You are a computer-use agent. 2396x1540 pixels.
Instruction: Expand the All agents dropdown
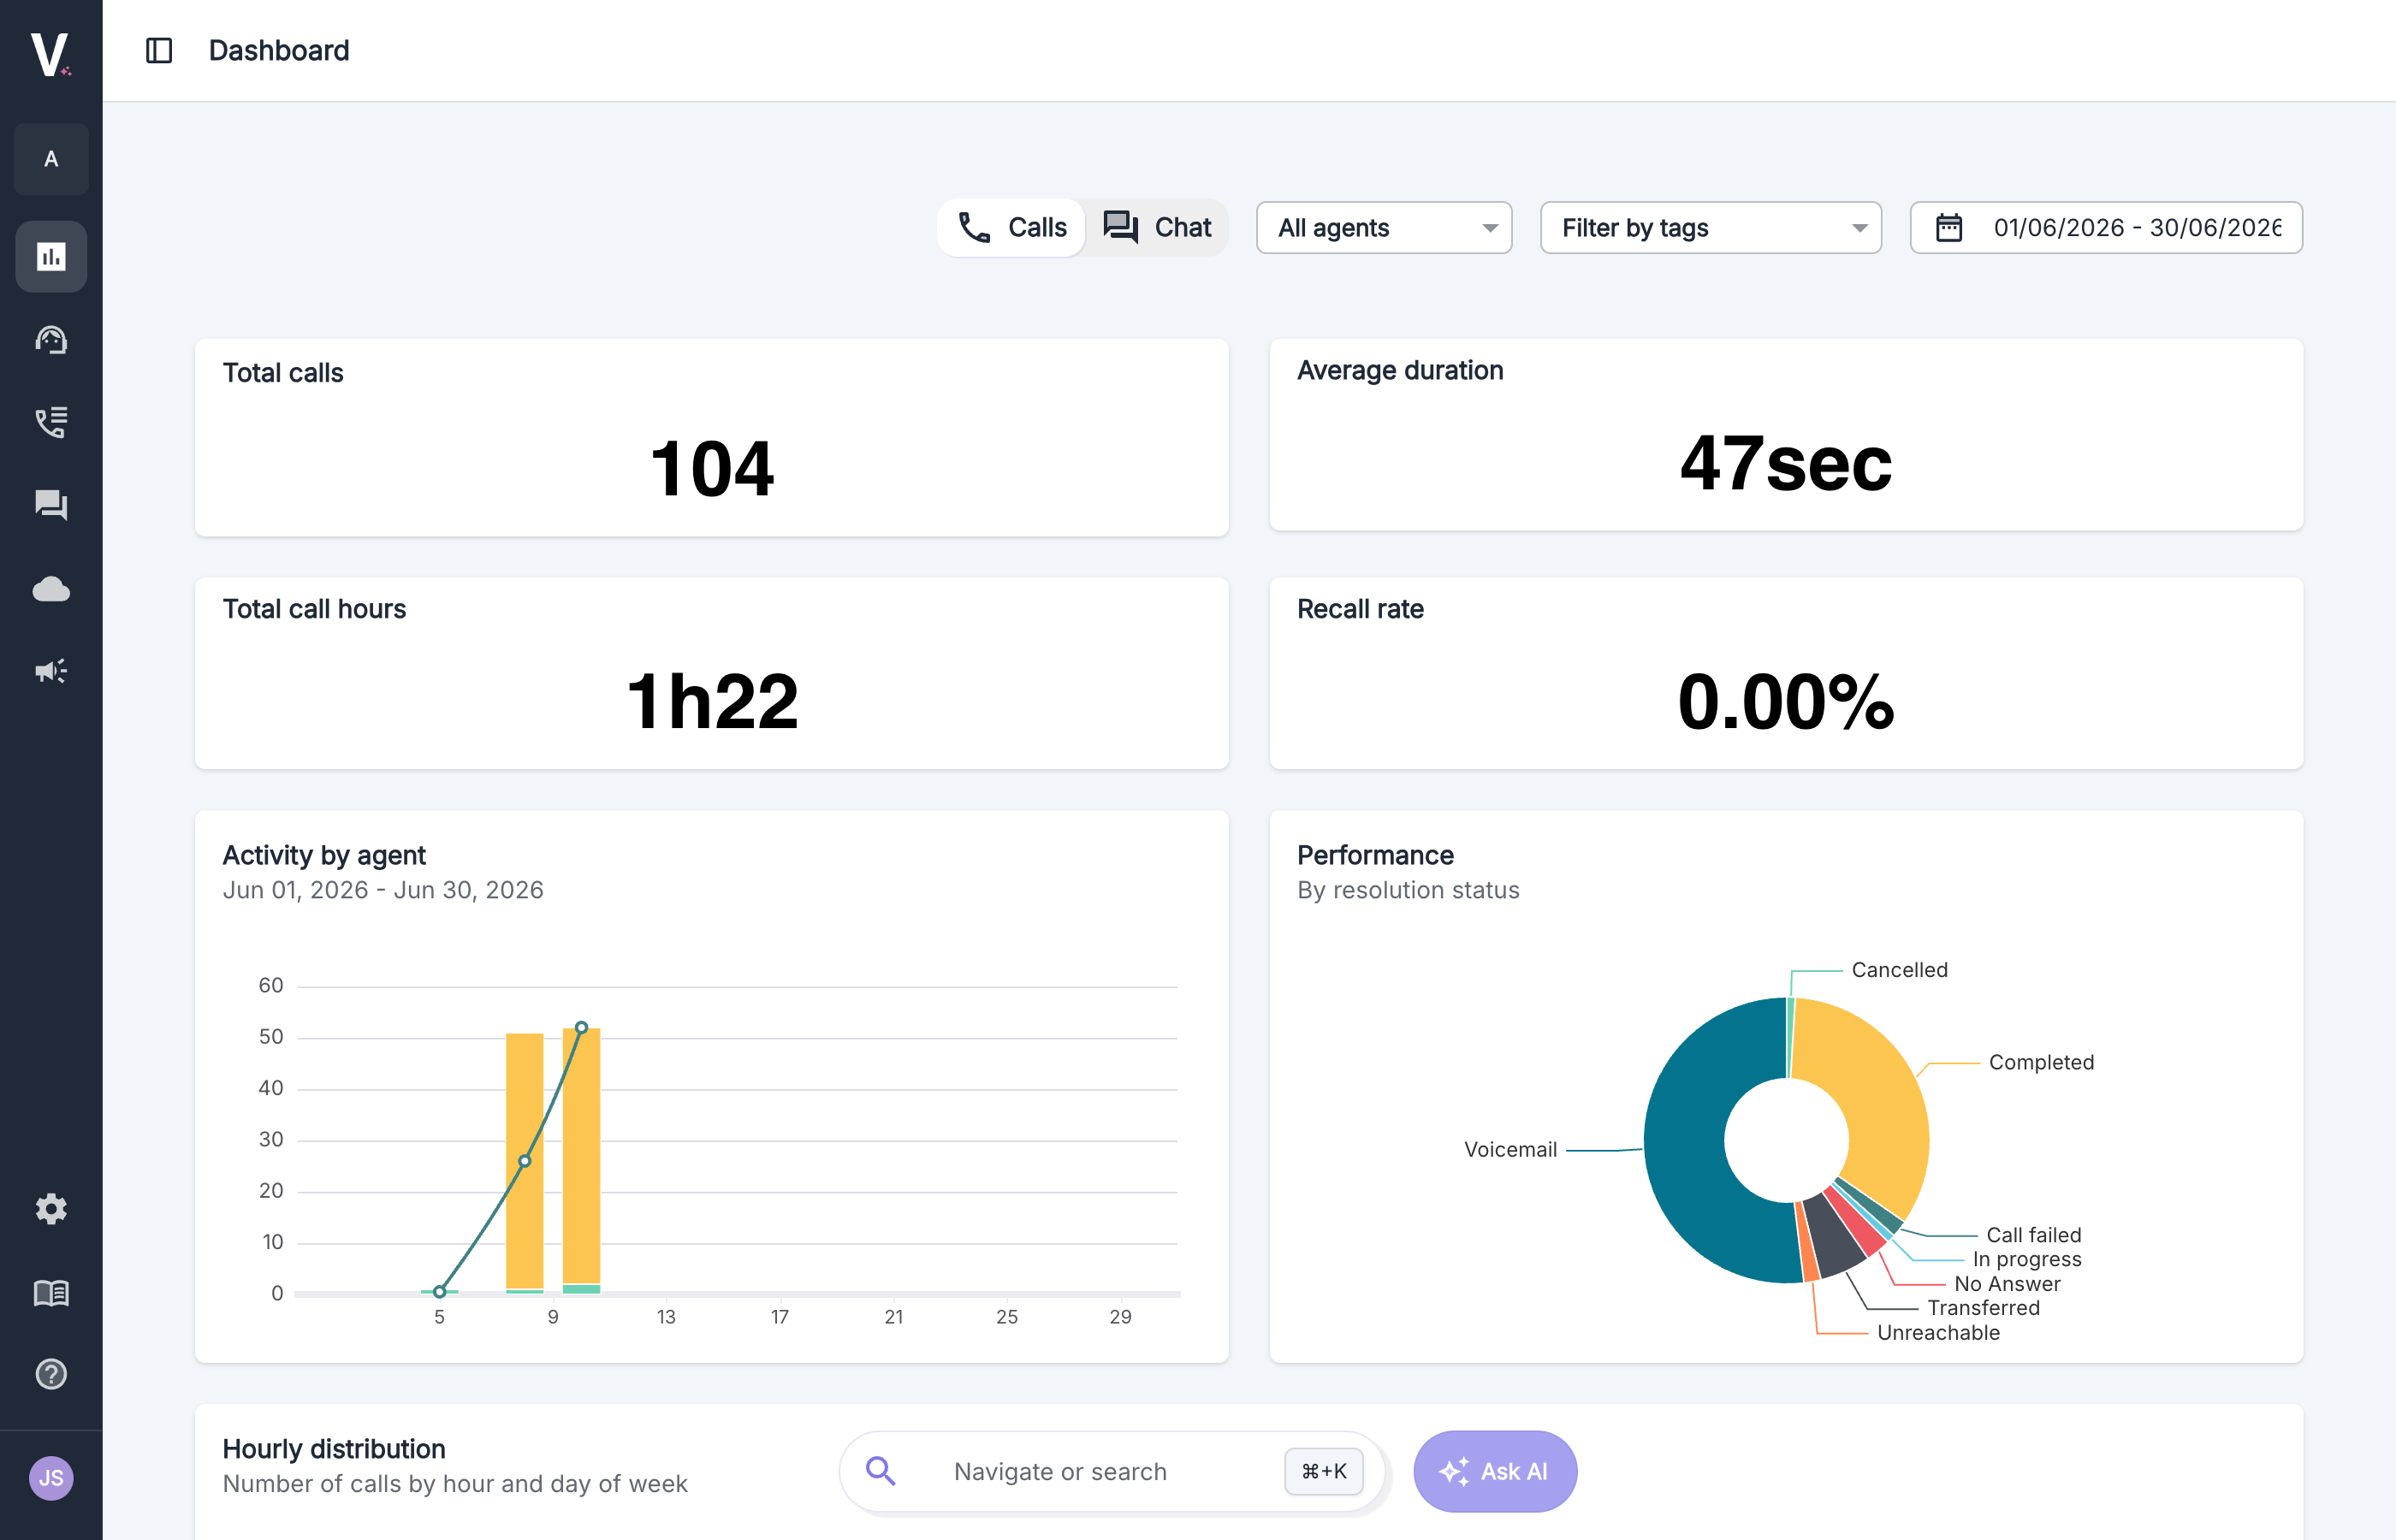point(1384,228)
